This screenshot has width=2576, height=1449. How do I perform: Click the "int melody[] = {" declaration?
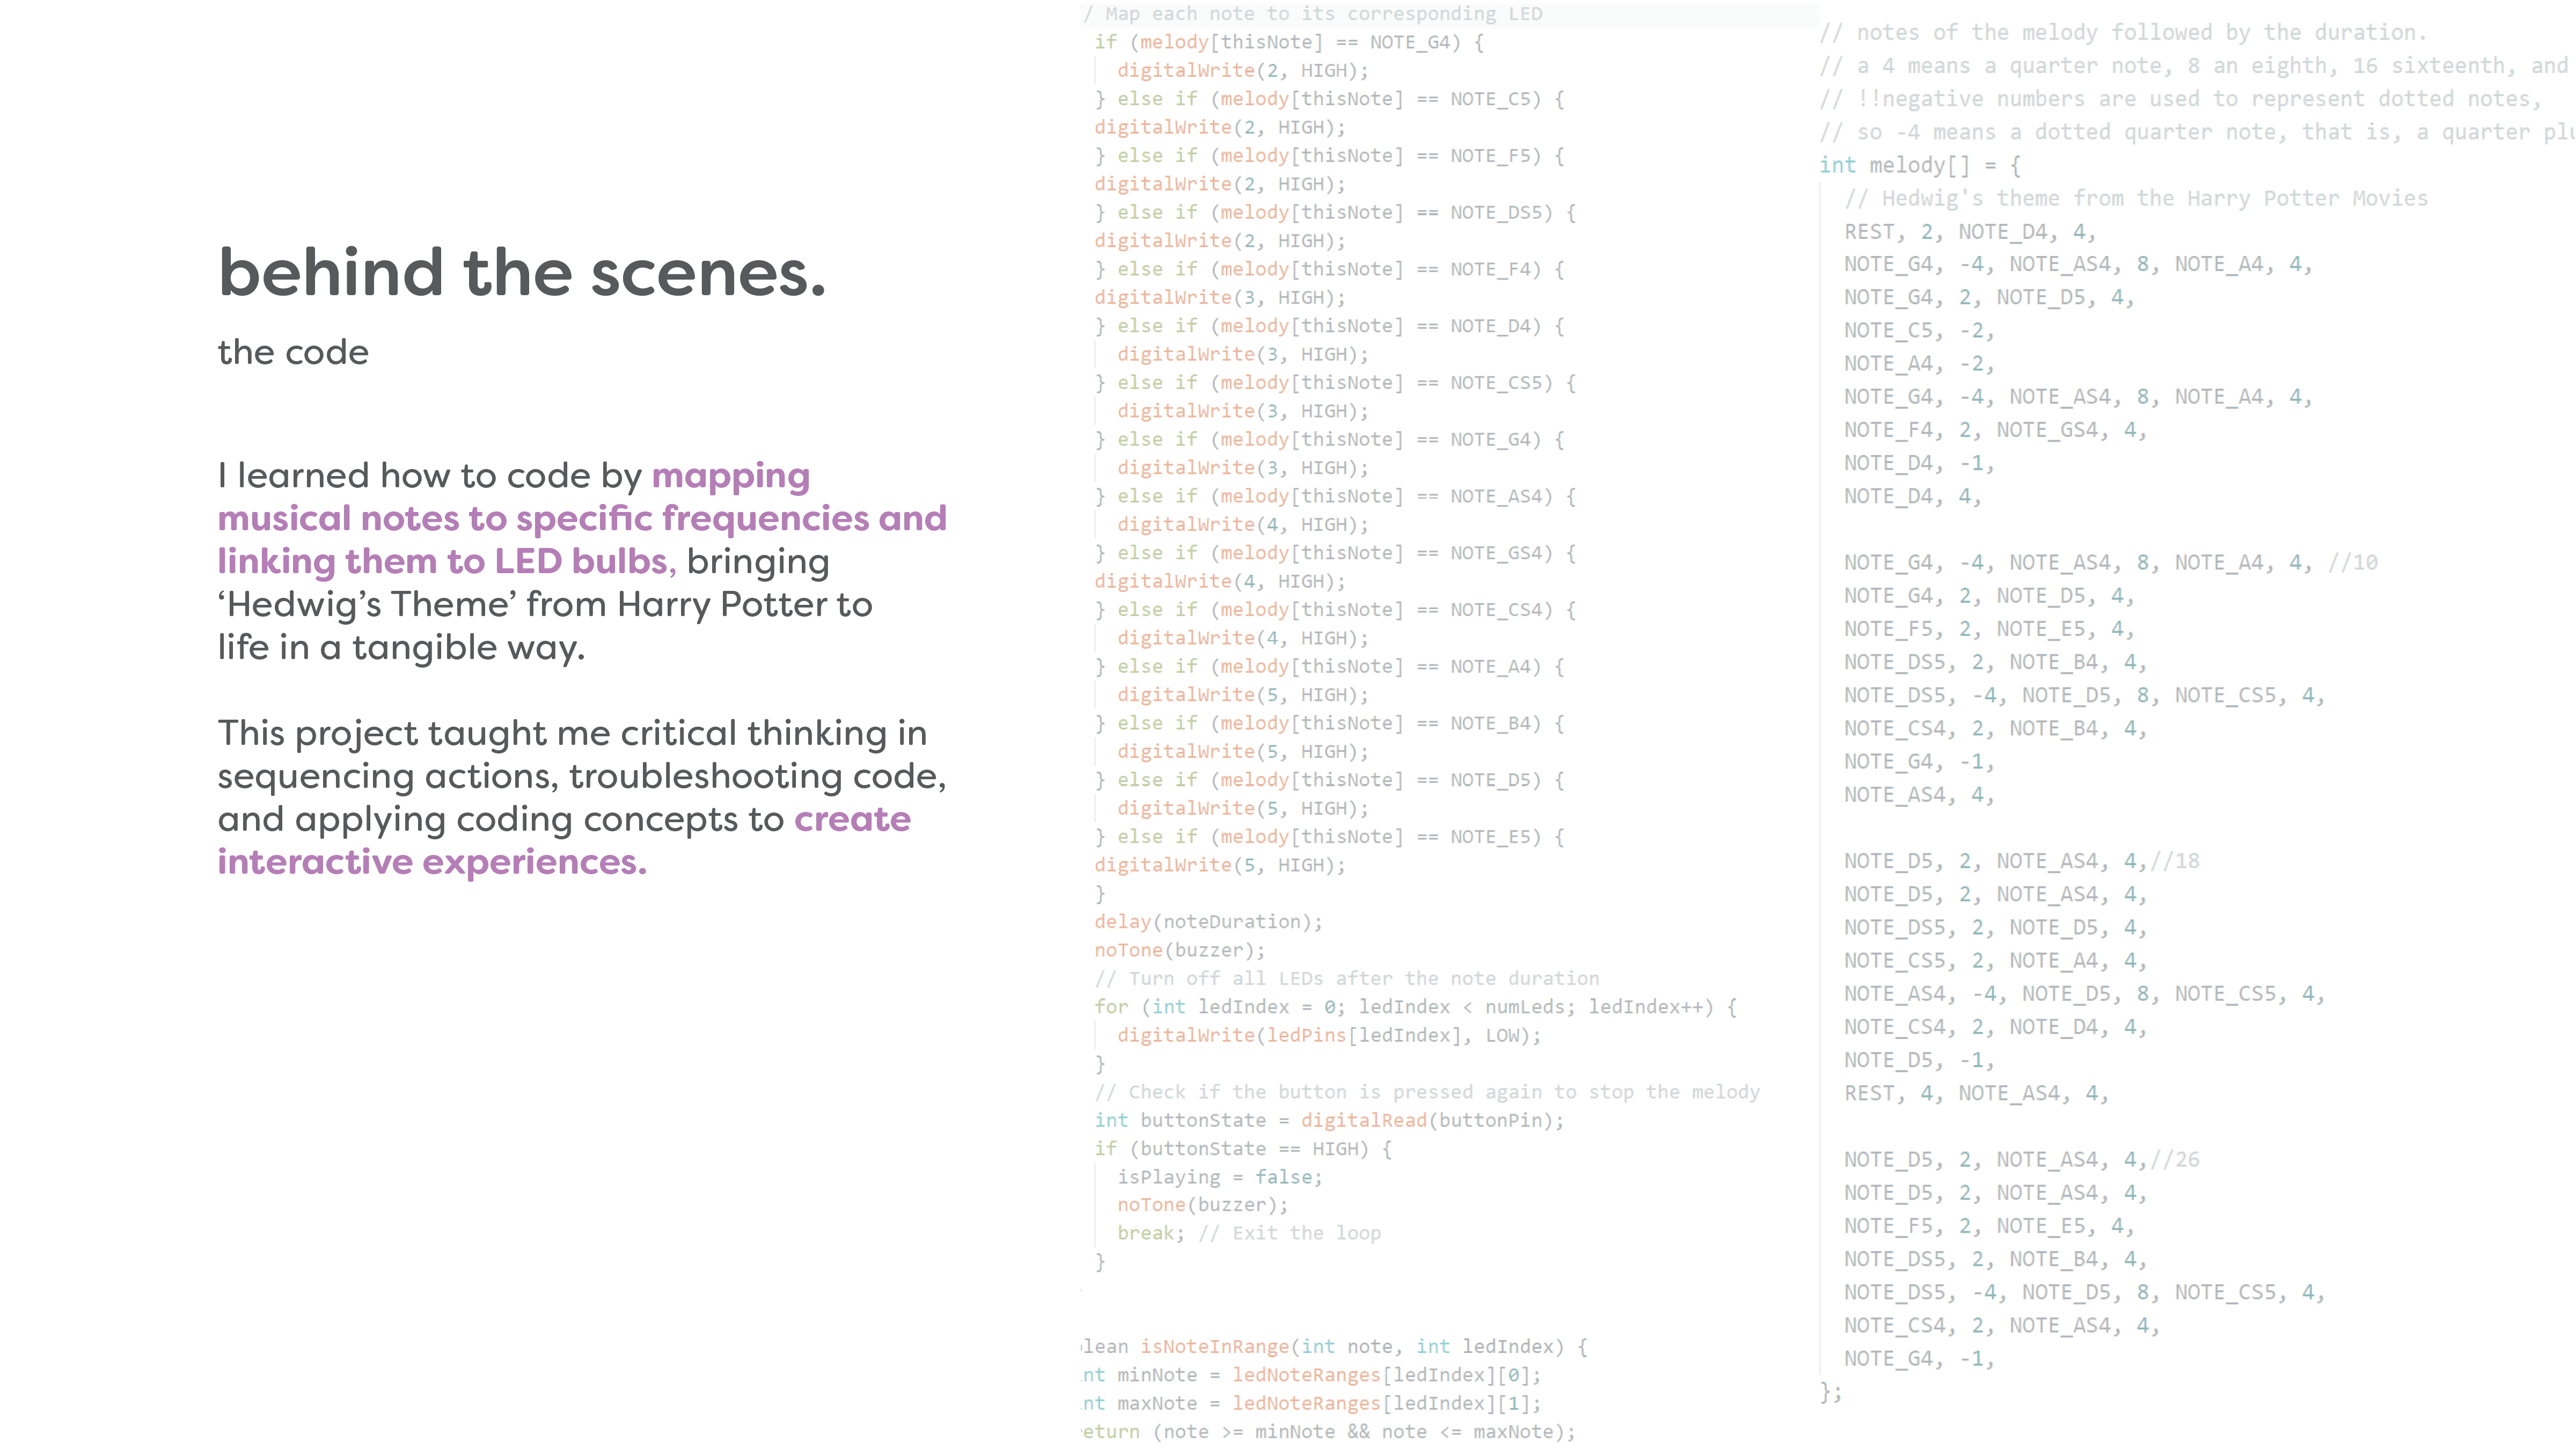1920,165
